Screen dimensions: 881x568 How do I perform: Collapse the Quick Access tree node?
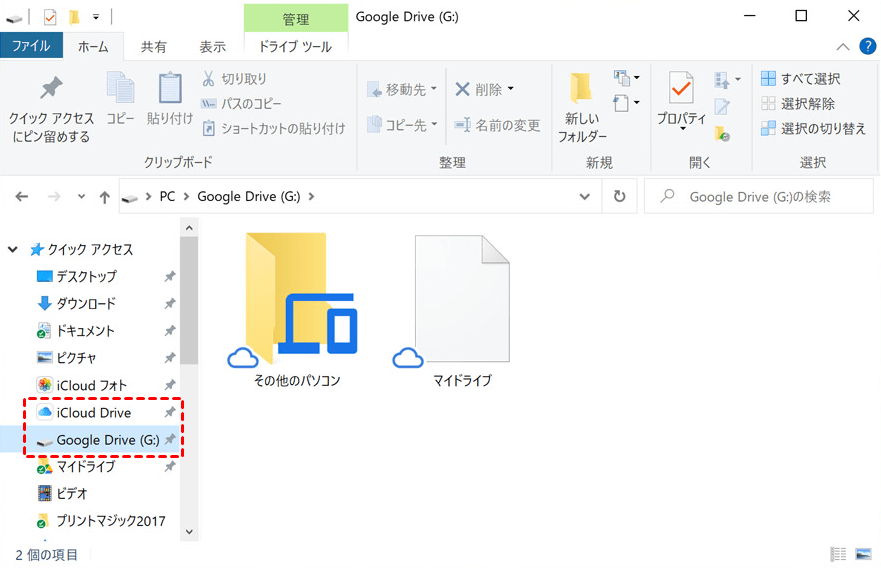coord(13,250)
